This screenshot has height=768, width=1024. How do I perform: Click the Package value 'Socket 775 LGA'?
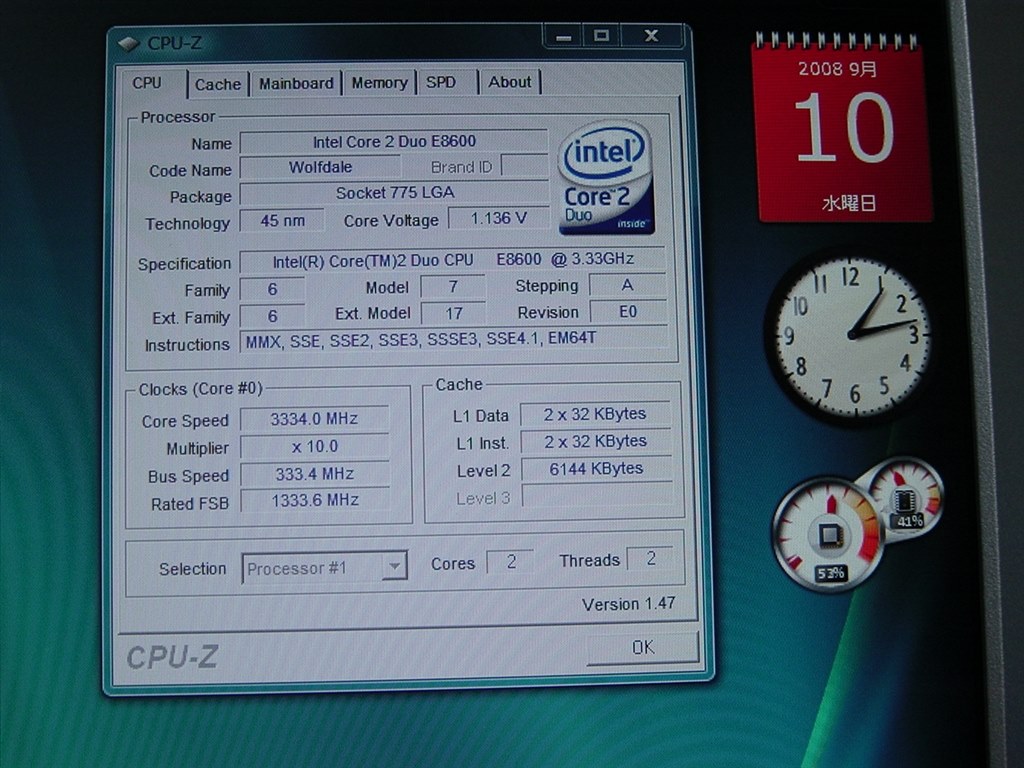click(394, 193)
